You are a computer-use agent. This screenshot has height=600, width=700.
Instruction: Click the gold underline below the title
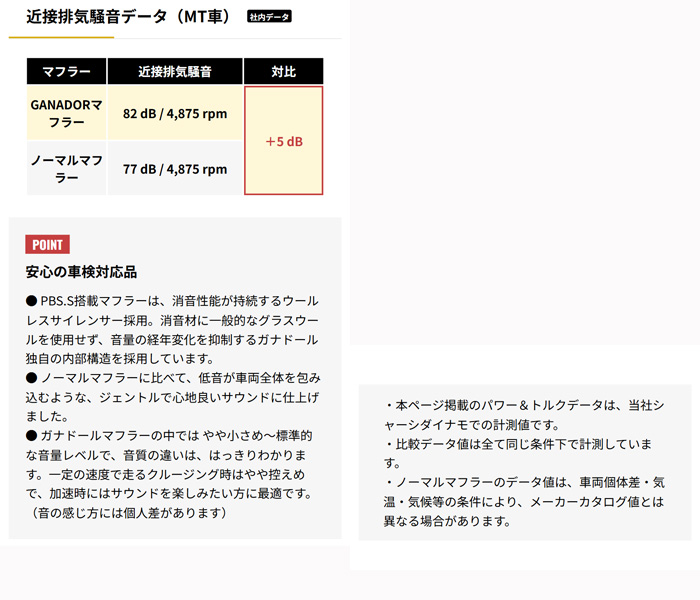pos(60,37)
